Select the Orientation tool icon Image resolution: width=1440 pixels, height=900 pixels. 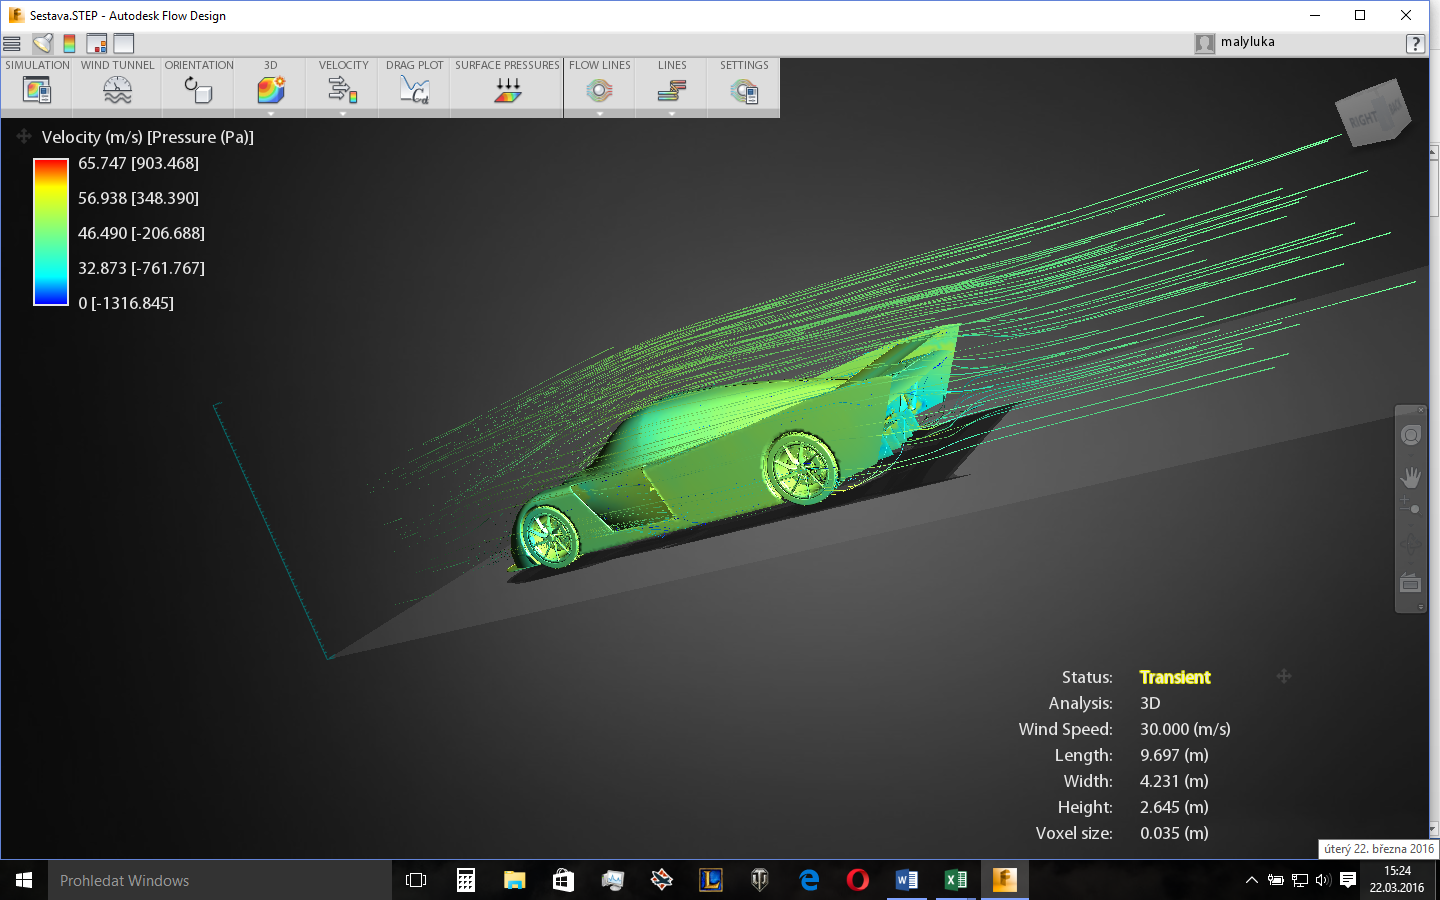coord(198,90)
